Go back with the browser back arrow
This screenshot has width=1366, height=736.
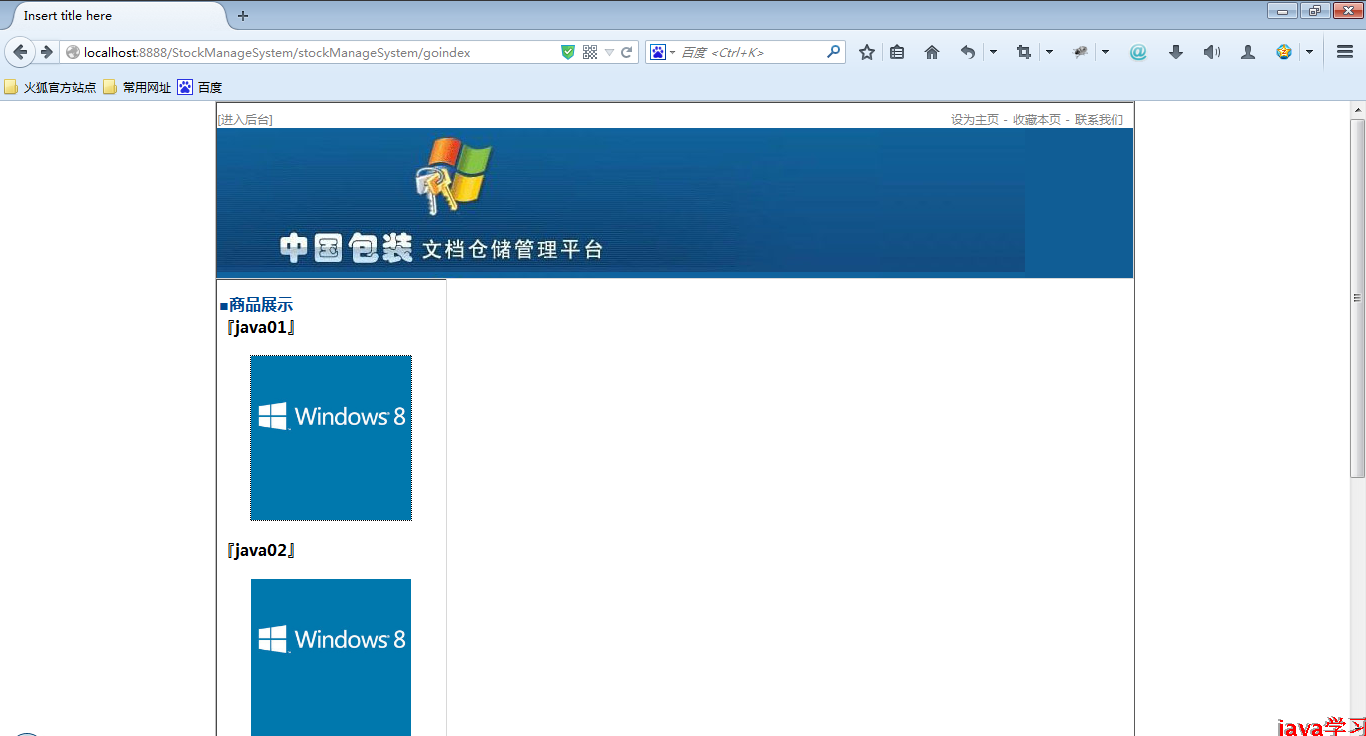point(21,52)
